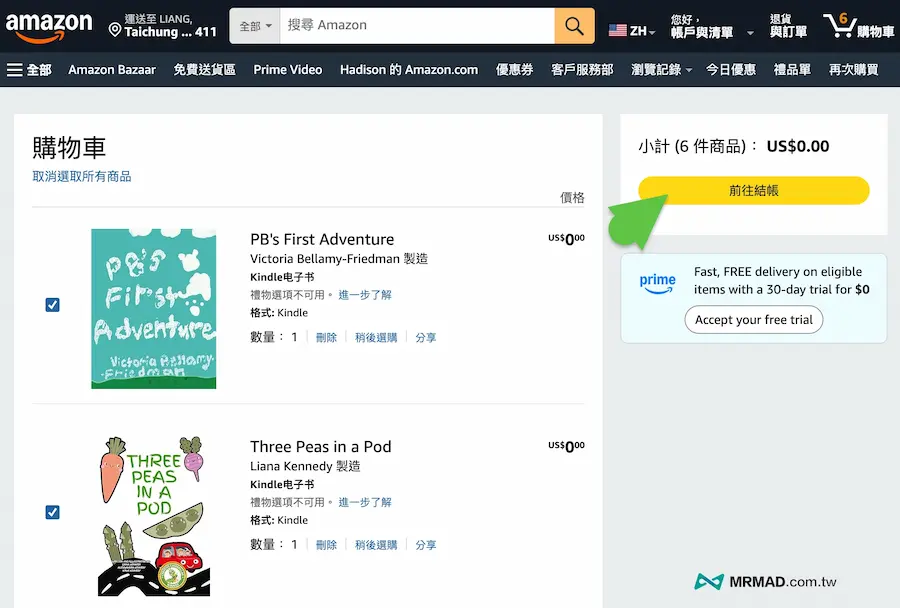Click 分享 for Three Peas in a Pod

(426, 545)
